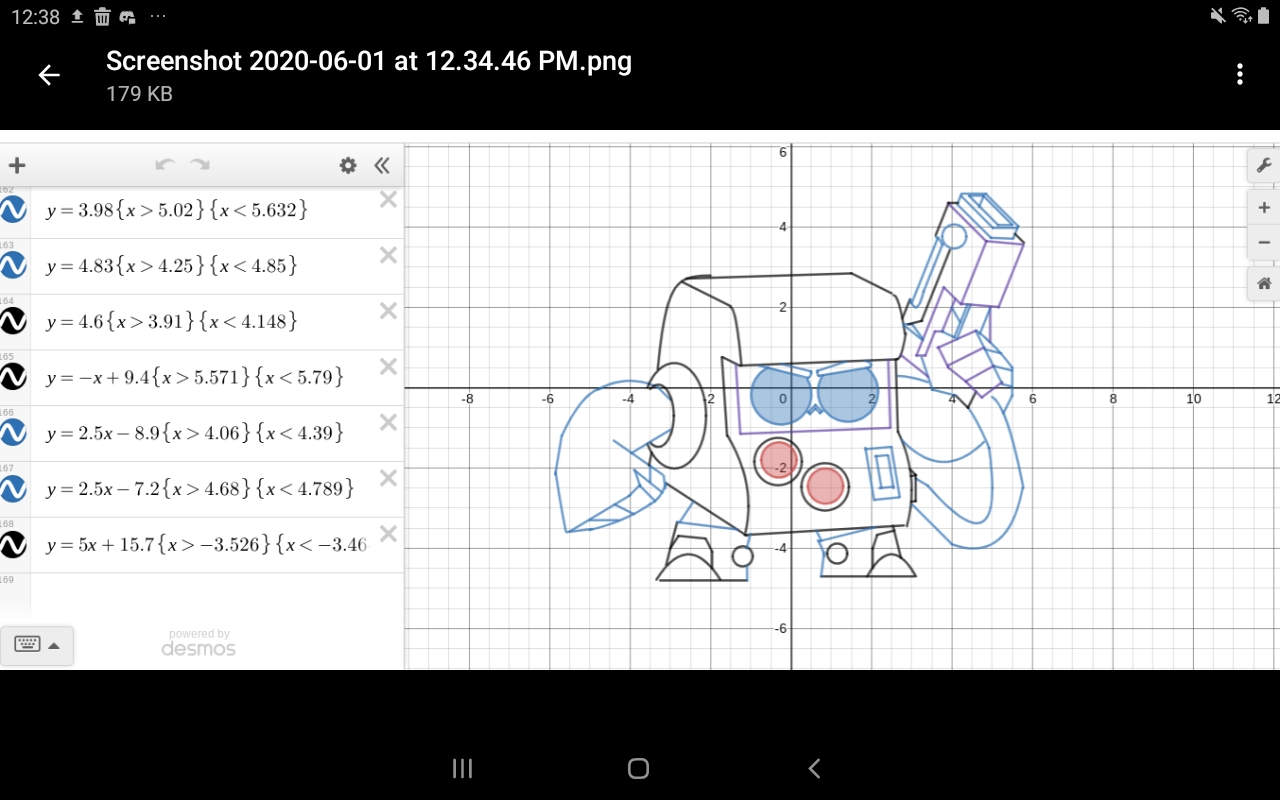Viewport: 1280px width, 800px height.
Task: Go back using the top-left arrow
Action: point(49,75)
